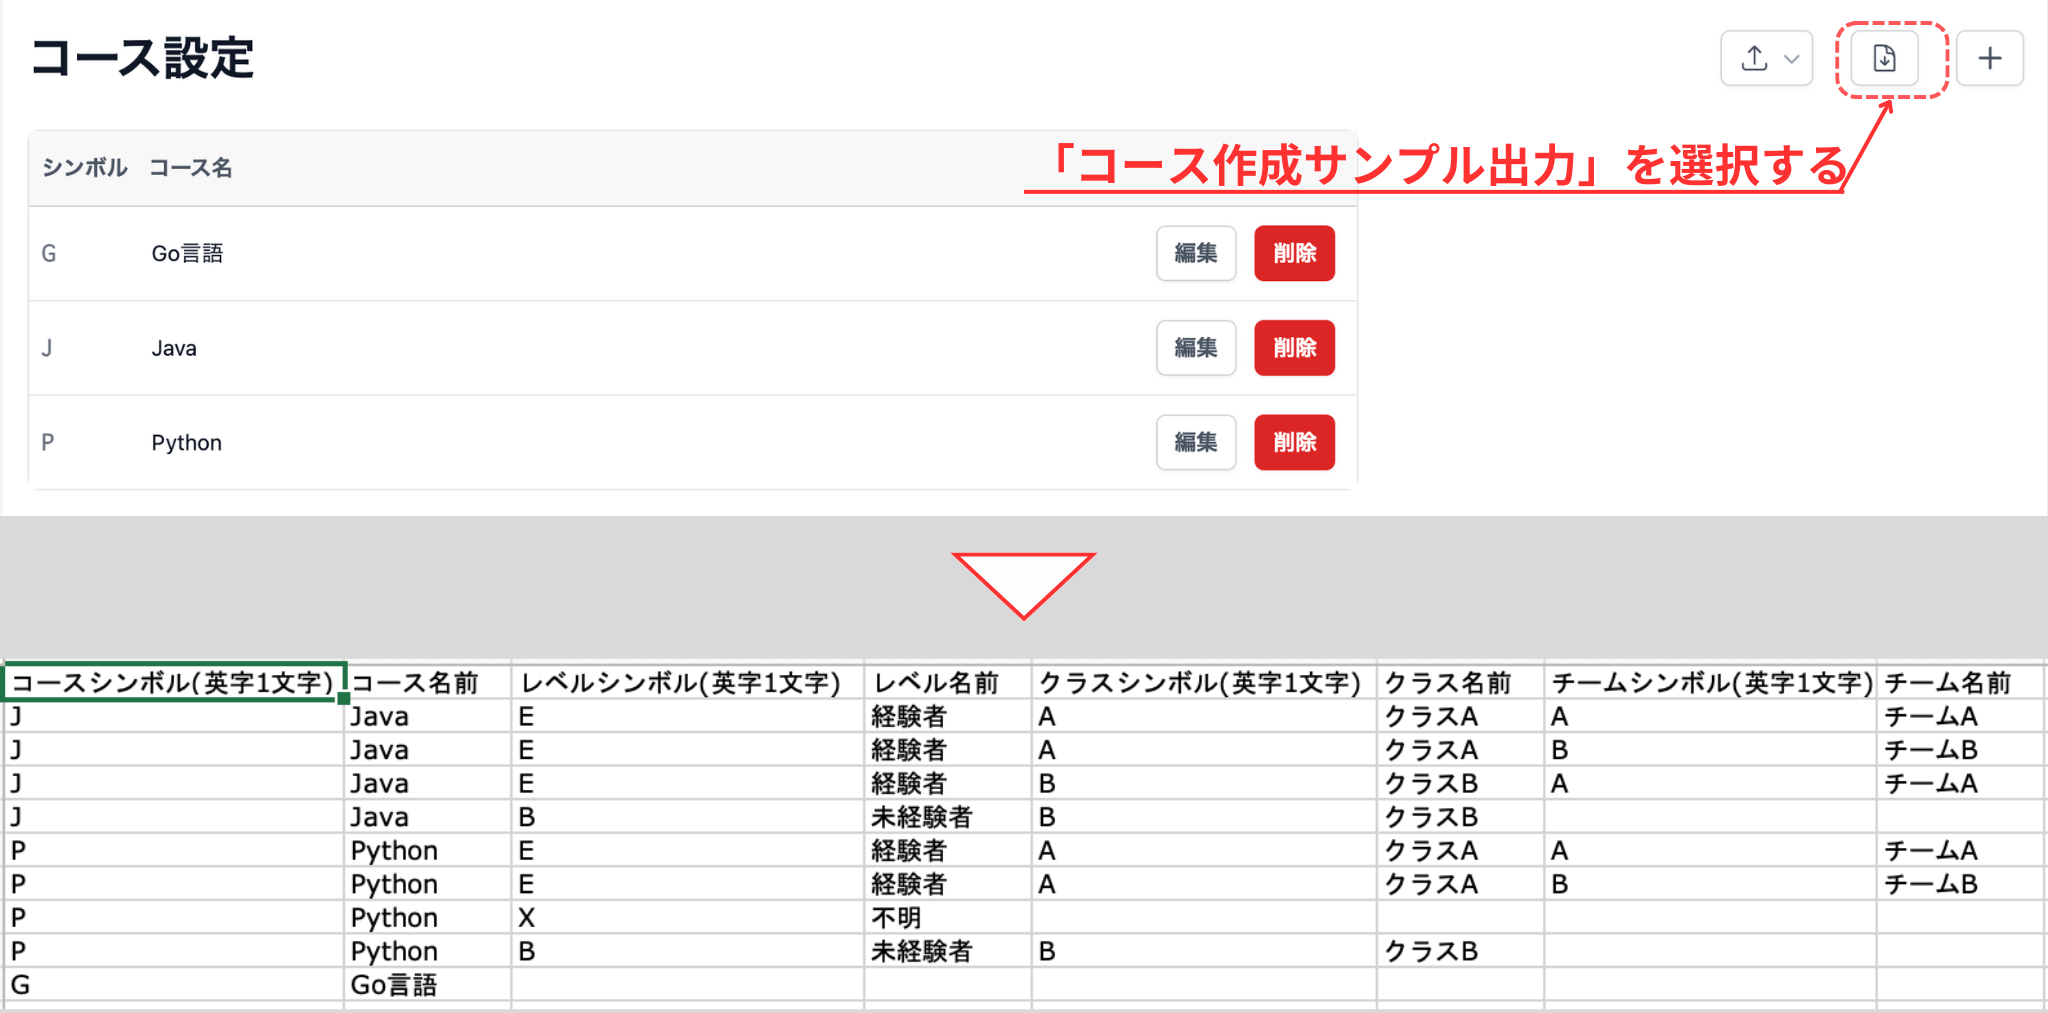
Task: Click 編集 for the Python course
Action: pyautogui.click(x=1195, y=441)
